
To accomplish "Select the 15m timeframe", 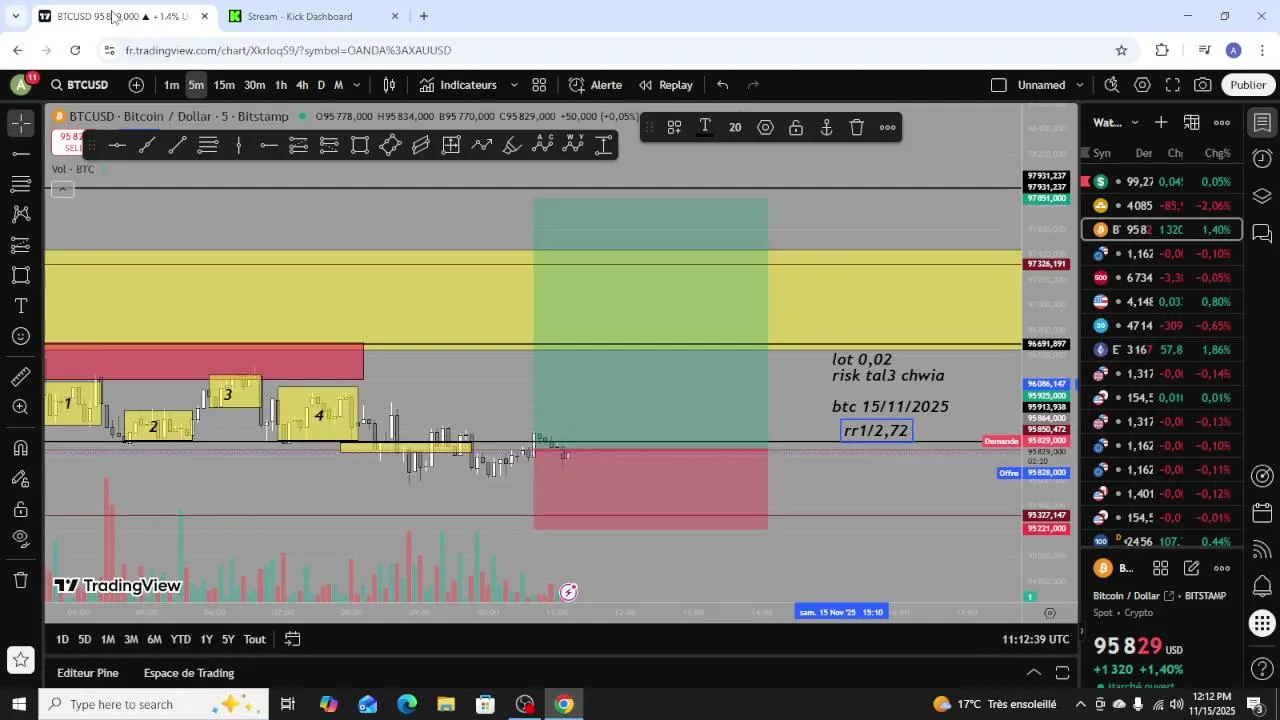I will pyautogui.click(x=224, y=85).
